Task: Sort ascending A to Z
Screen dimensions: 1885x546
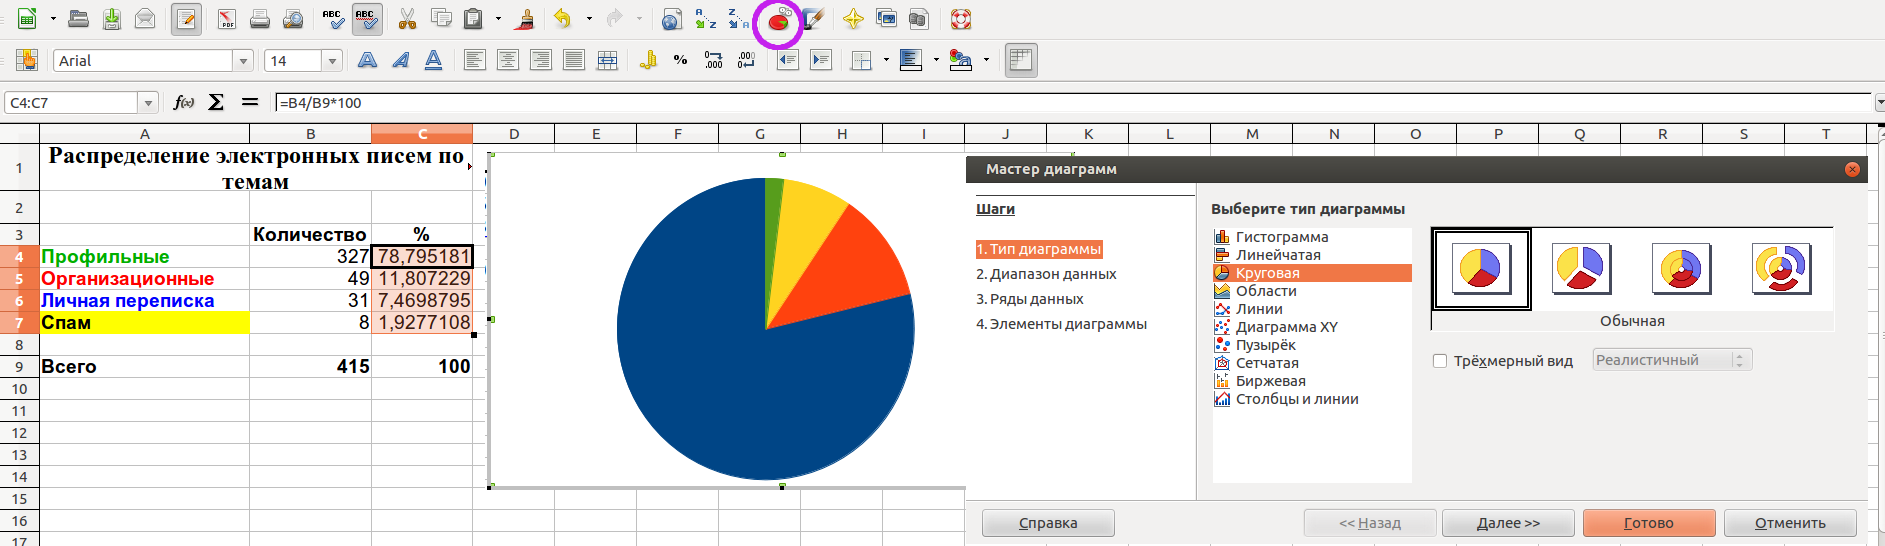Action: 706,19
